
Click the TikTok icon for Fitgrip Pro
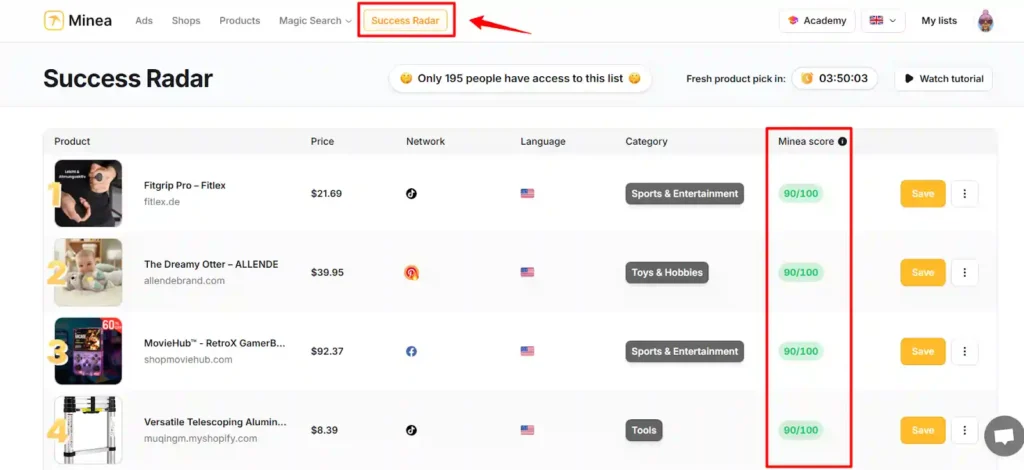point(411,193)
